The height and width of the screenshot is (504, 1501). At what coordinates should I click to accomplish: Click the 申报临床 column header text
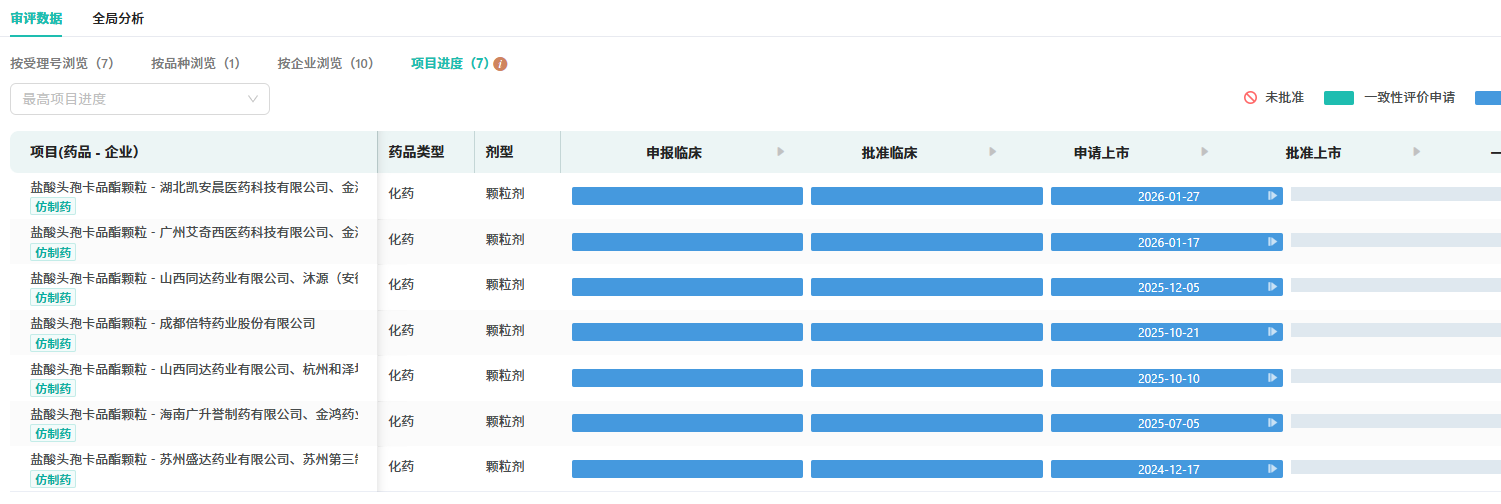click(x=674, y=153)
